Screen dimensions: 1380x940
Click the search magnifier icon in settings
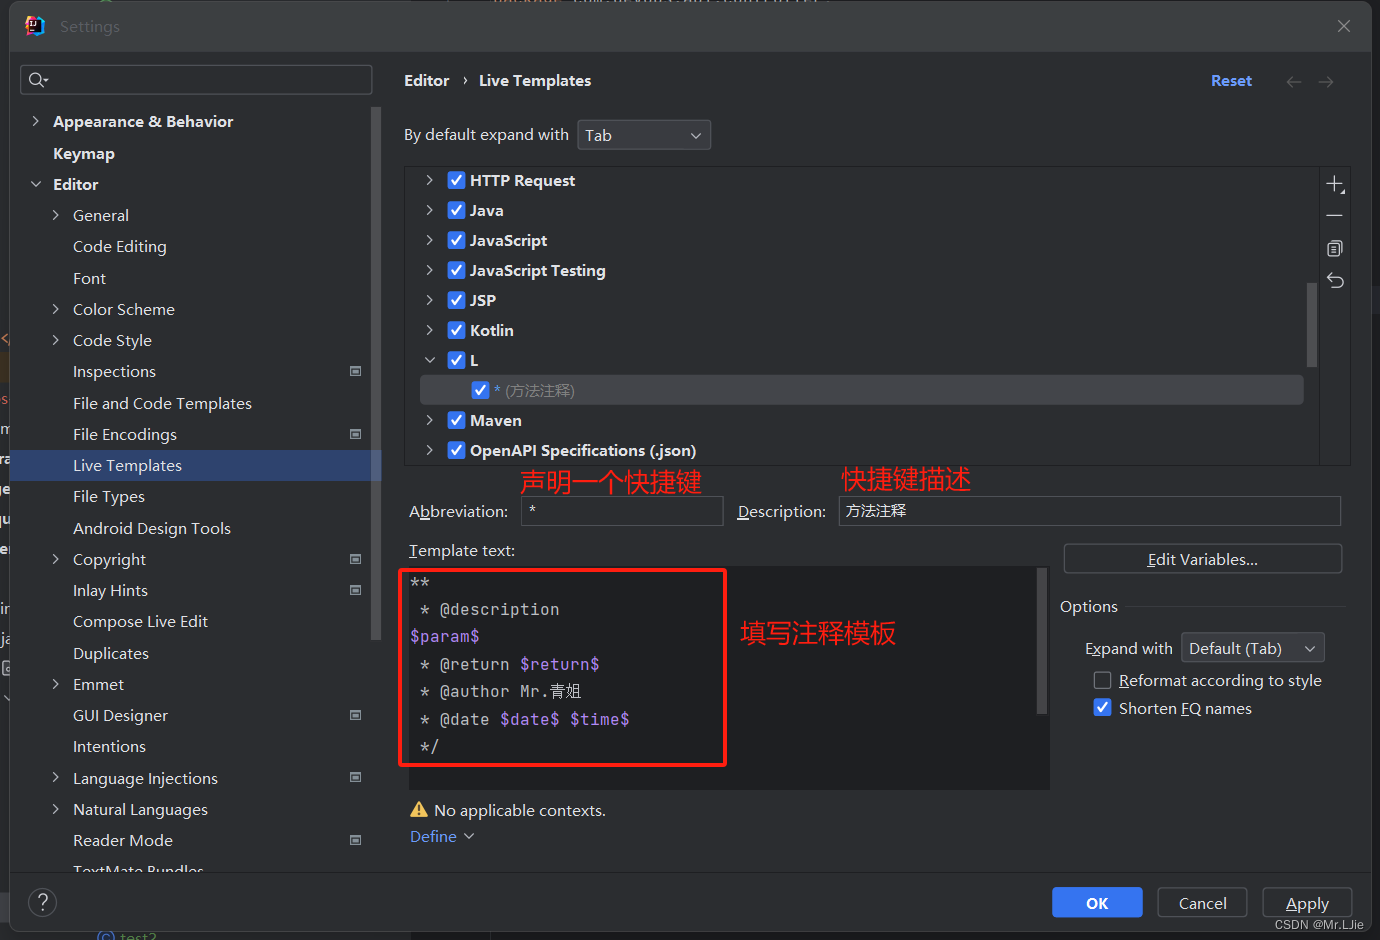[x=38, y=80]
